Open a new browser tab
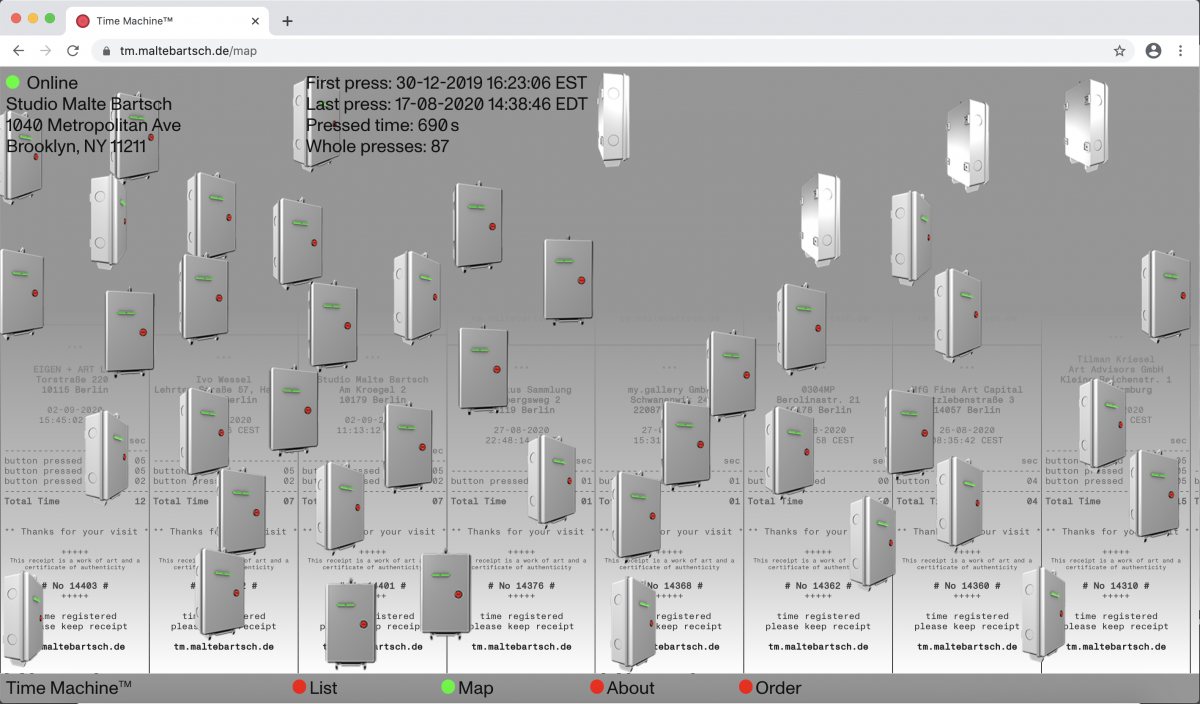This screenshot has height=704, width=1200. tap(287, 21)
